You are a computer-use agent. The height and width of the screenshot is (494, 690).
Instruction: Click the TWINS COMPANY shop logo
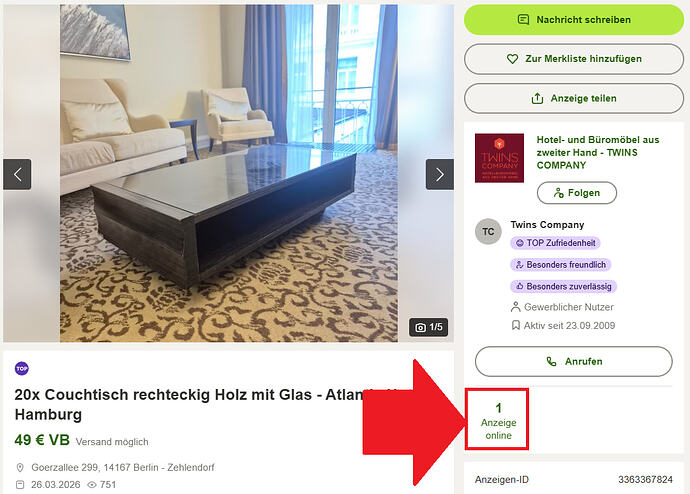pos(499,158)
